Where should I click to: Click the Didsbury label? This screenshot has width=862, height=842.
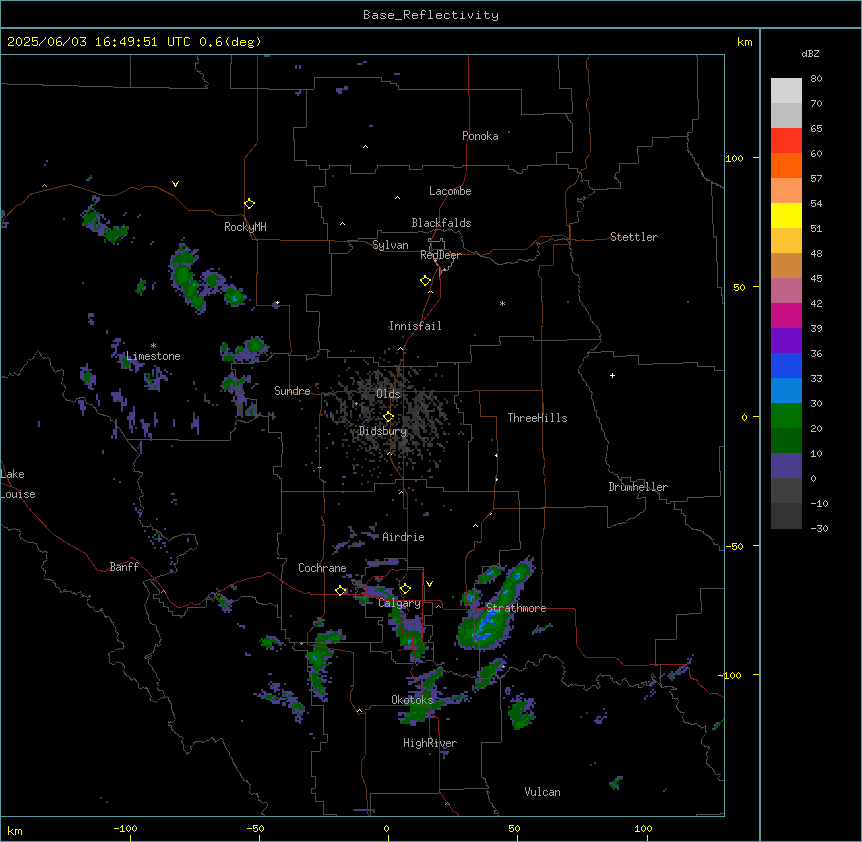click(383, 431)
